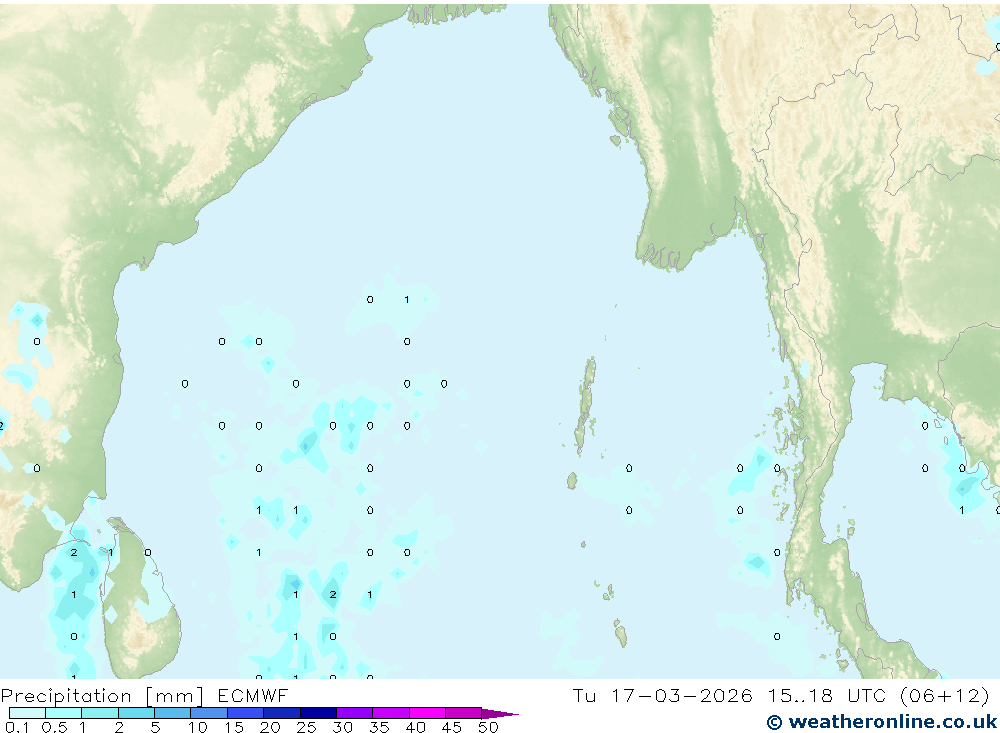Select the darkest navy swatch between 25 and 30
Screen dimensions: 1000x733
click(318, 713)
